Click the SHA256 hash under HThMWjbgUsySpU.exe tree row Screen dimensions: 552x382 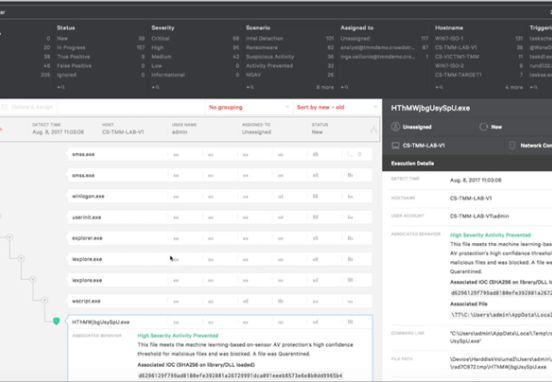click(x=240, y=376)
